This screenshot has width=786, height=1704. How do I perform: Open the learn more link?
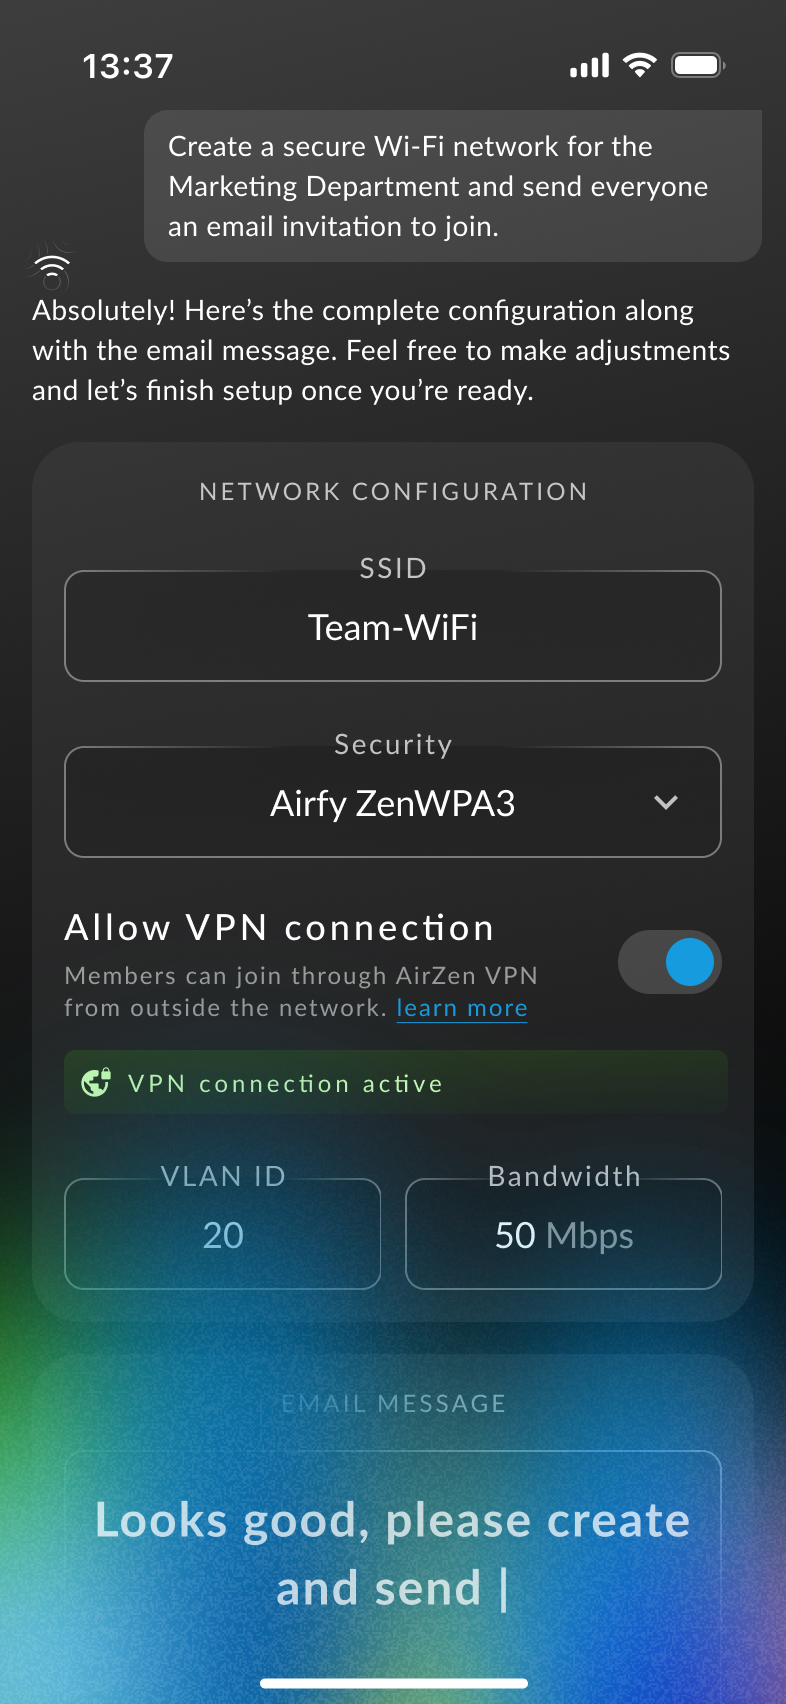point(462,1008)
